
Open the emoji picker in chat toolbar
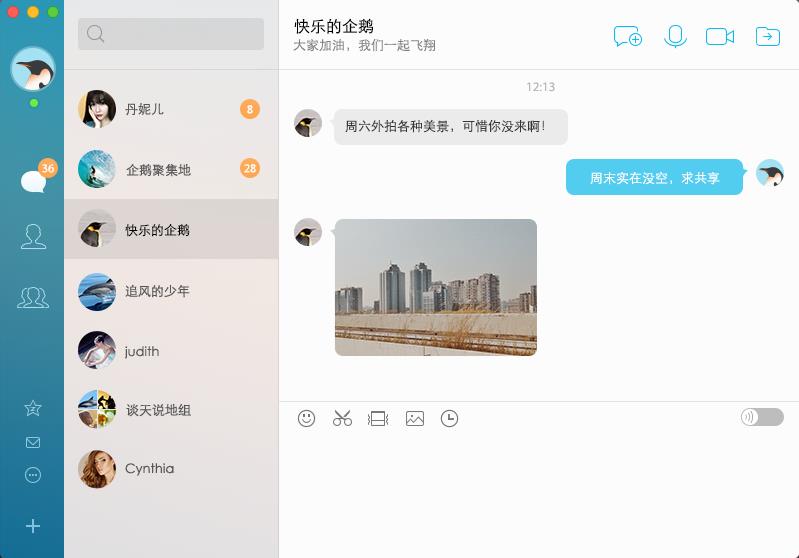[x=307, y=419]
